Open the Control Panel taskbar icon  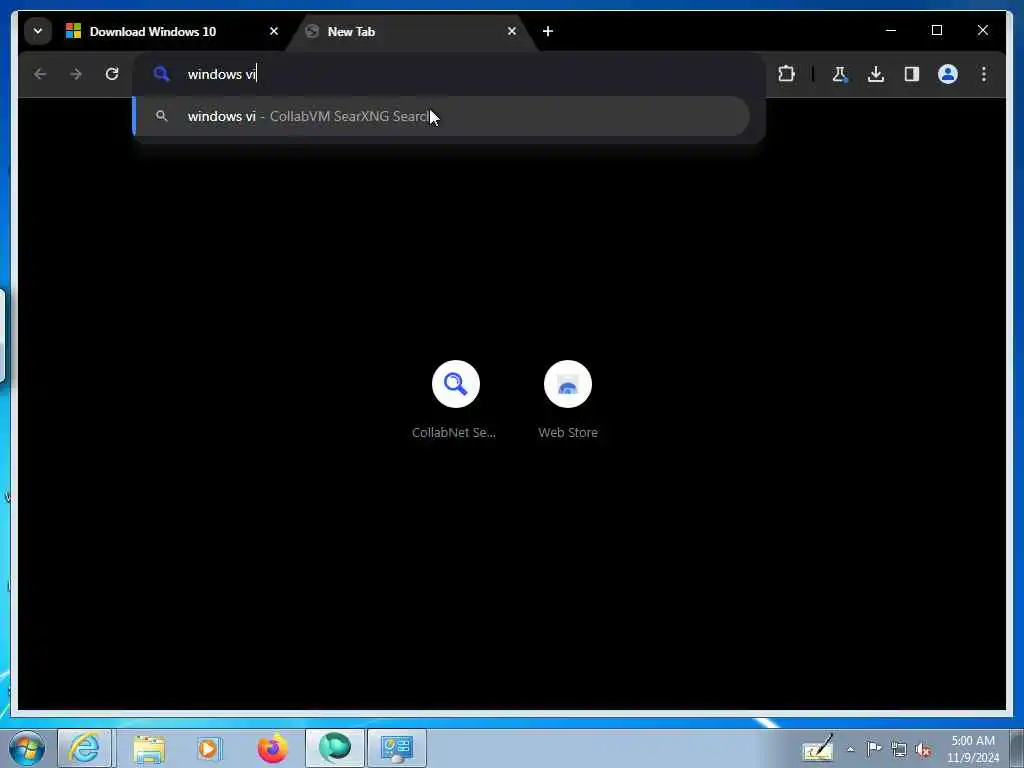(396, 748)
